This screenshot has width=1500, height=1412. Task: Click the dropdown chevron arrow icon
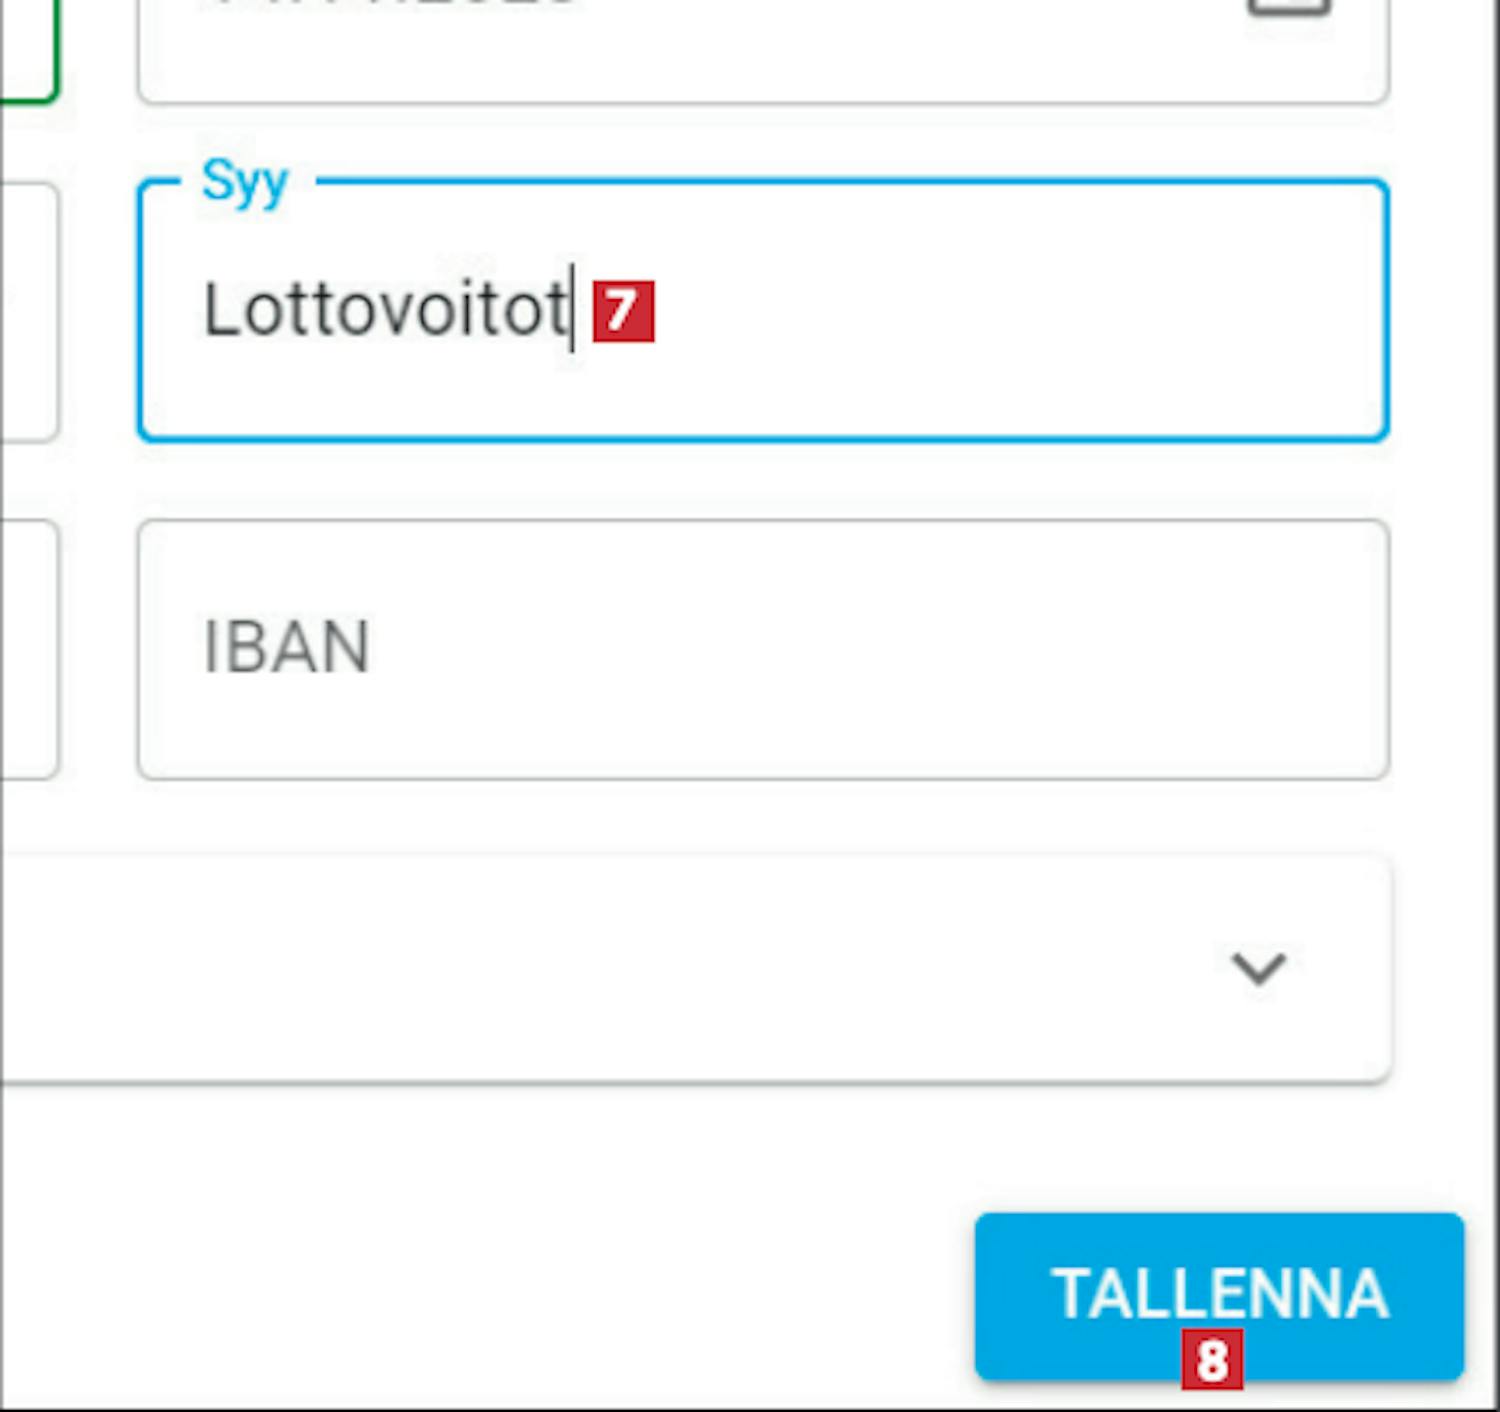click(1258, 968)
